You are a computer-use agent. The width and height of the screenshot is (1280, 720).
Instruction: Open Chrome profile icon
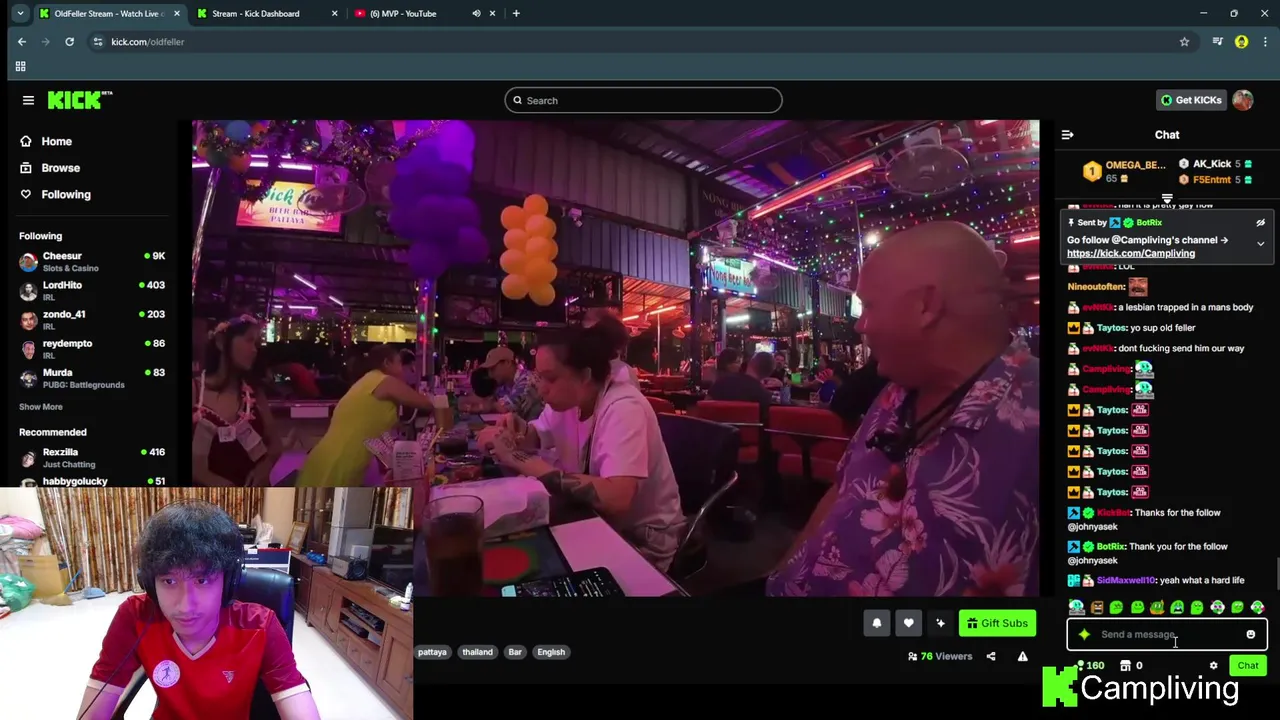coord(1241,42)
